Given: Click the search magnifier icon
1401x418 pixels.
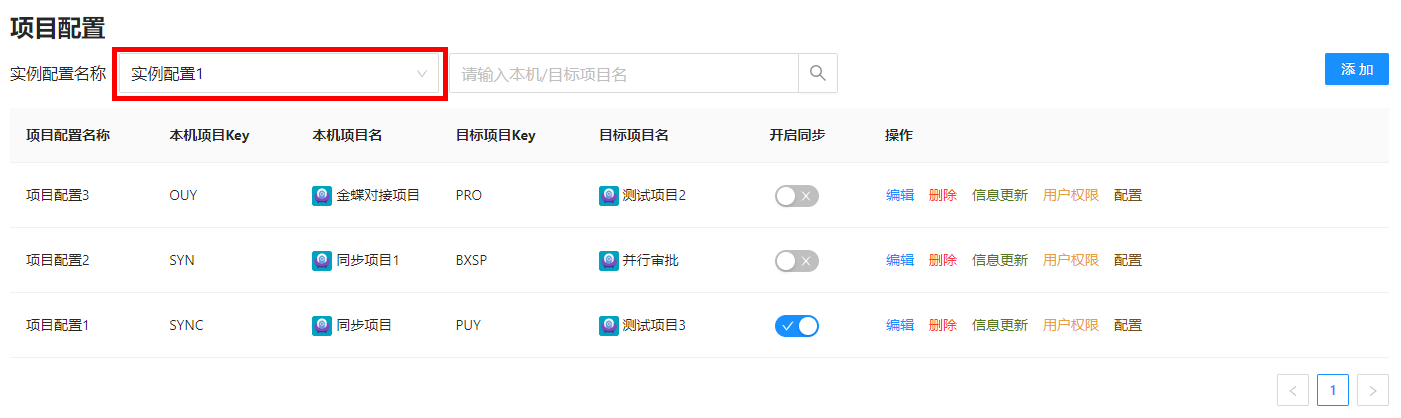Looking at the screenshot, I should click(818, 73).
